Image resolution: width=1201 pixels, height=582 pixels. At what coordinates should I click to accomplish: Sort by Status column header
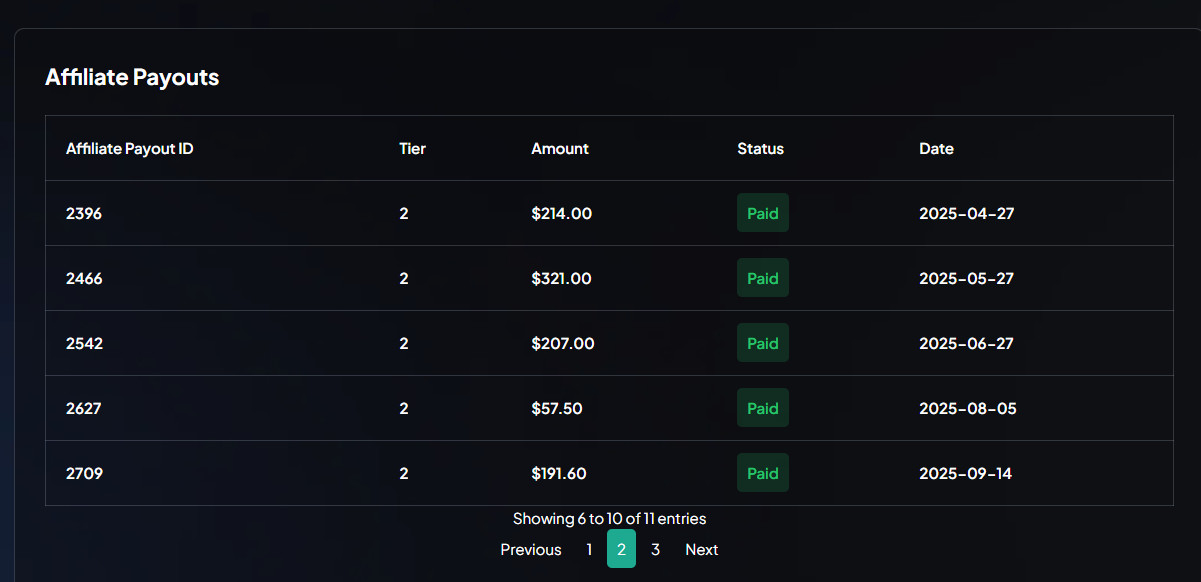760,148
